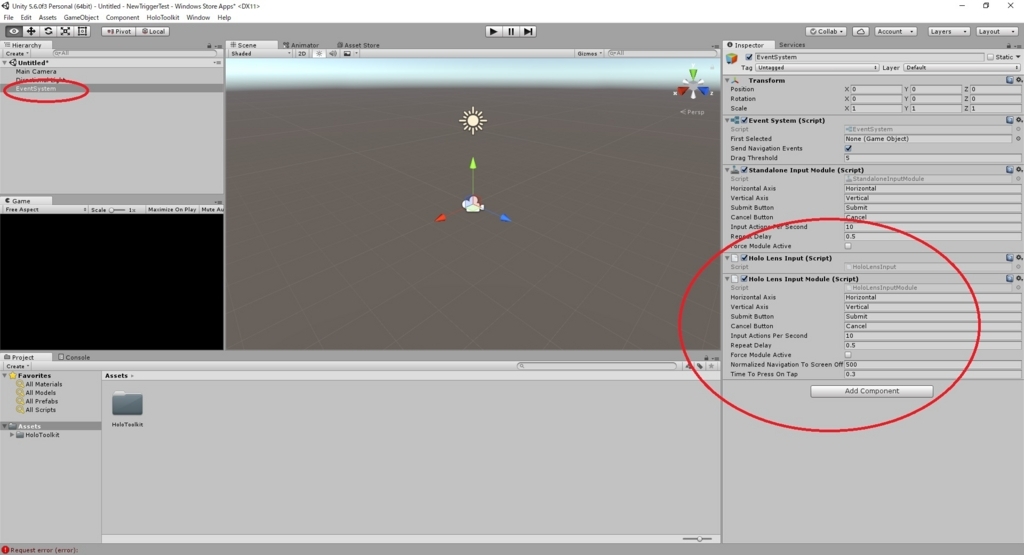Toggle Maximize On Play
This screenshot has height=555, width=1024.
[x=172, y=210]
